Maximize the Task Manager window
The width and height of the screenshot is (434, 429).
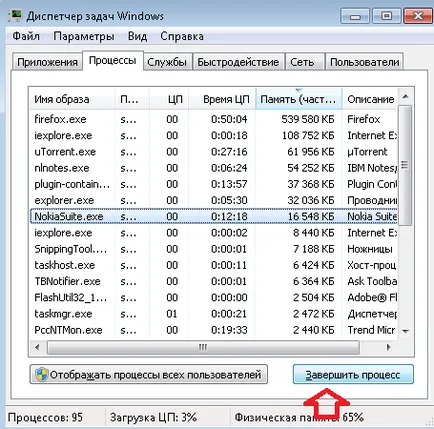(x=386, y=16)
